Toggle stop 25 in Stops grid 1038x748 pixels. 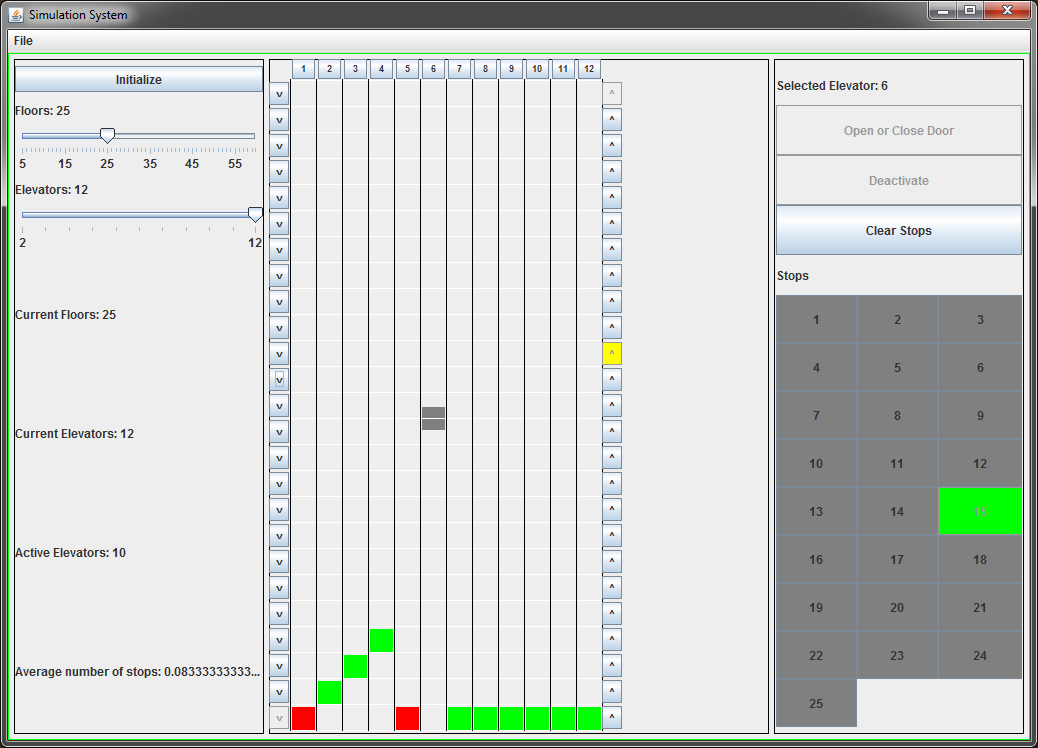816,703
